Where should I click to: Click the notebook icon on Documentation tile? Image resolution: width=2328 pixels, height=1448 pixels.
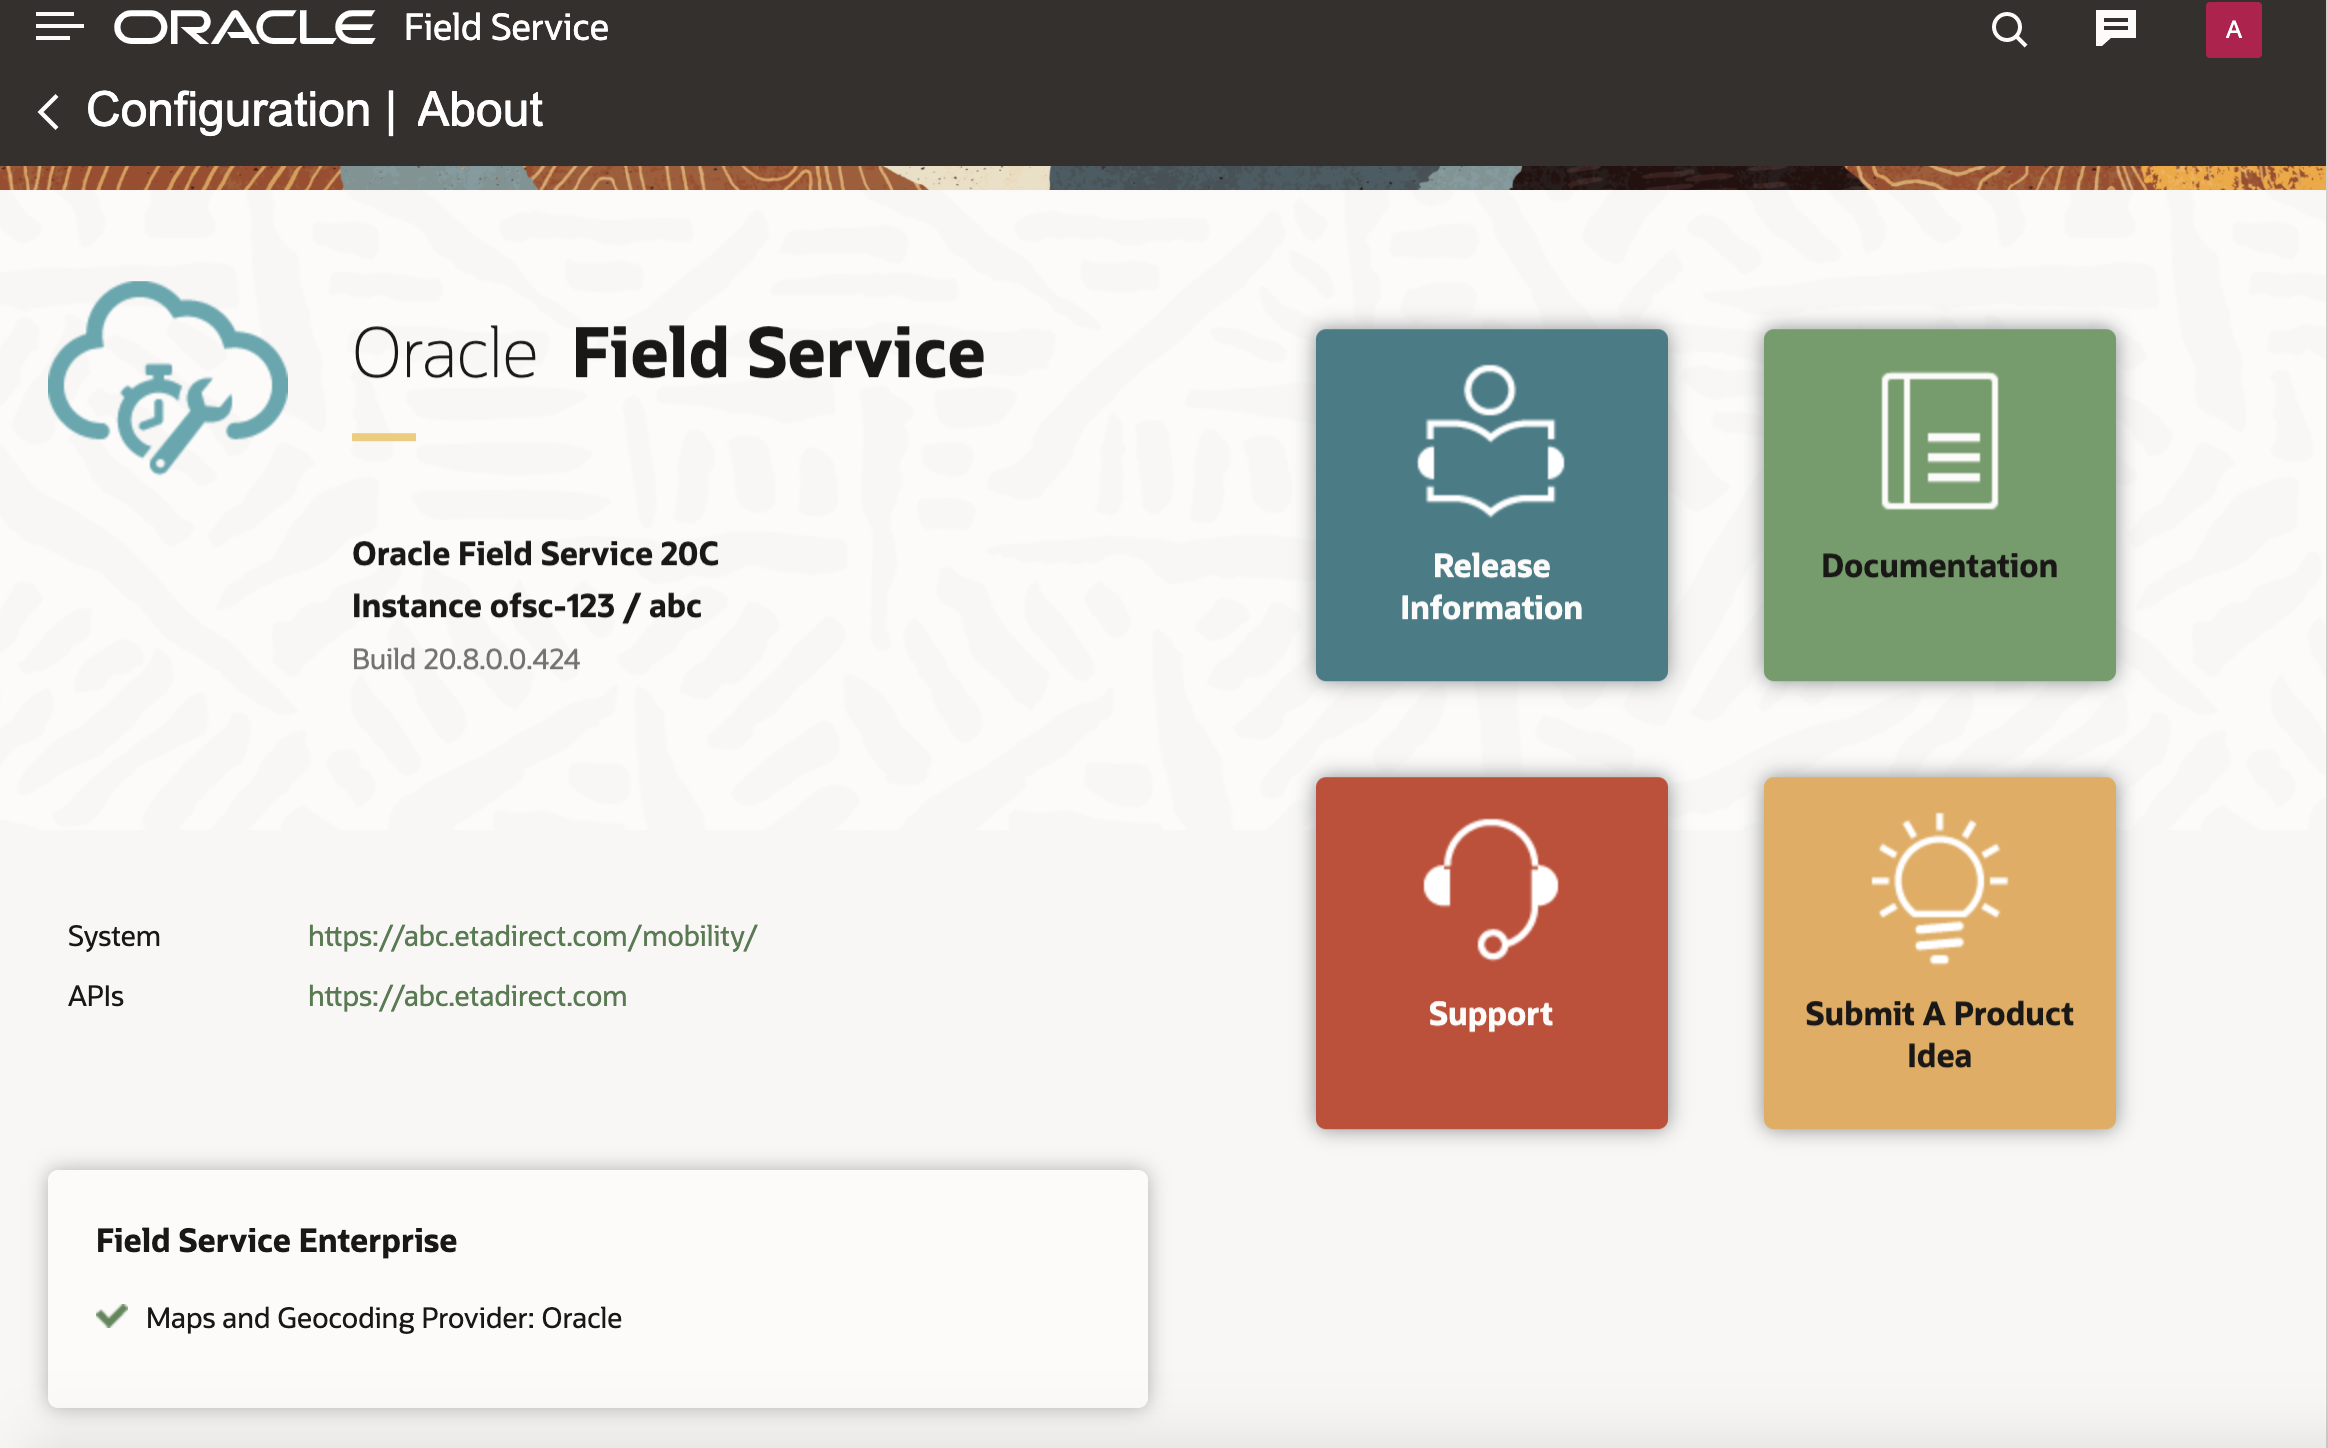tap(1939, 441)
